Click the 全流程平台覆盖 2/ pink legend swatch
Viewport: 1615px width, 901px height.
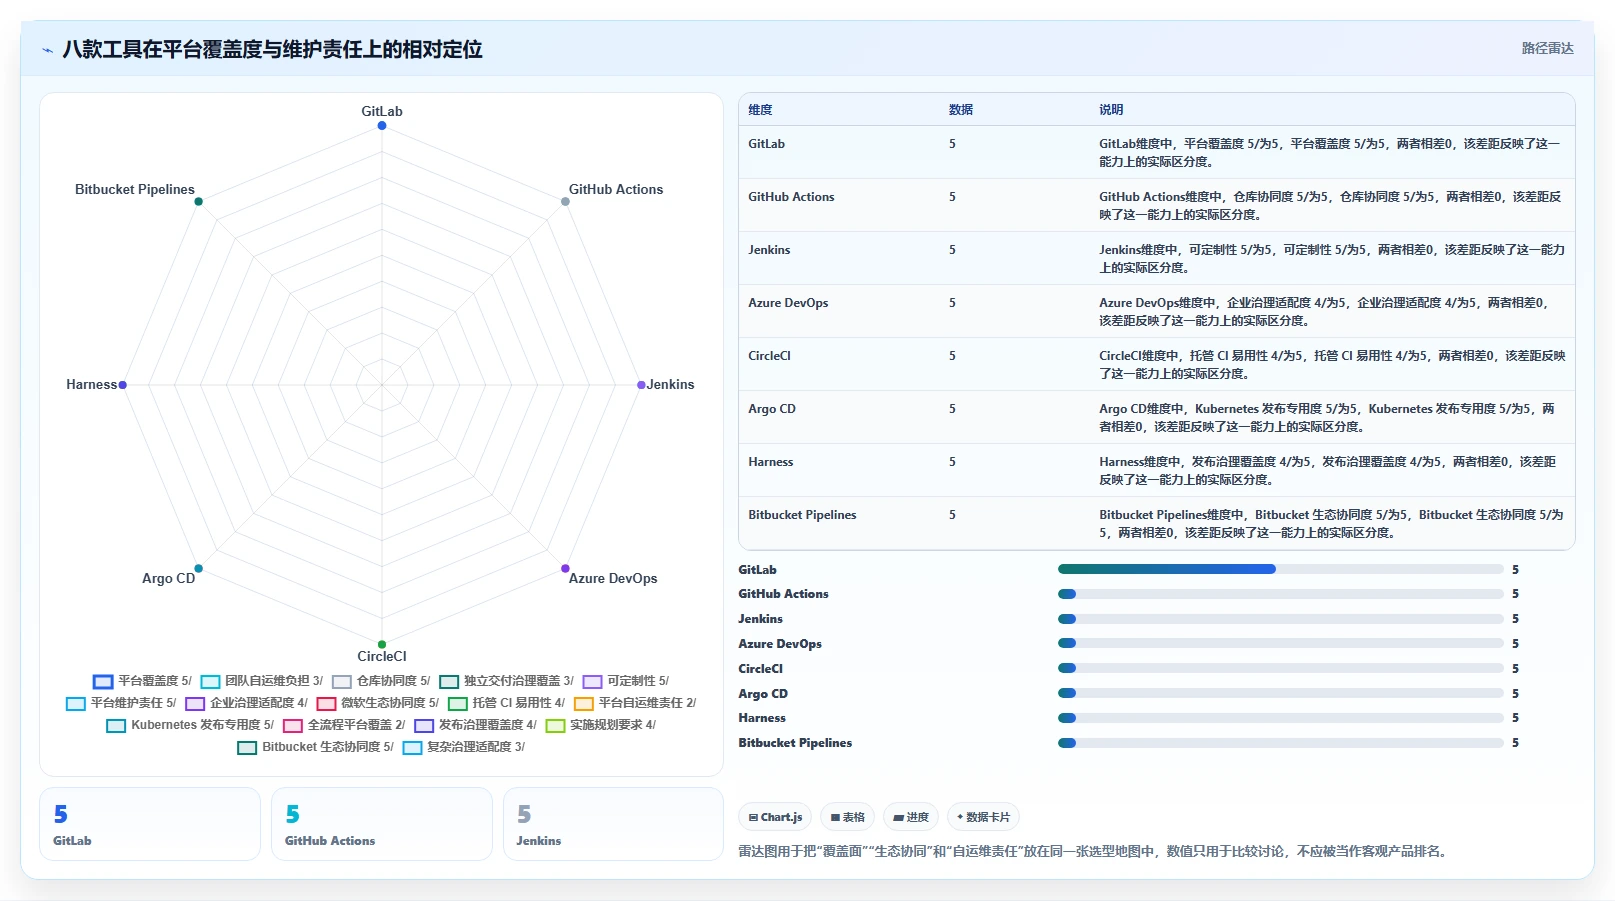293,726
